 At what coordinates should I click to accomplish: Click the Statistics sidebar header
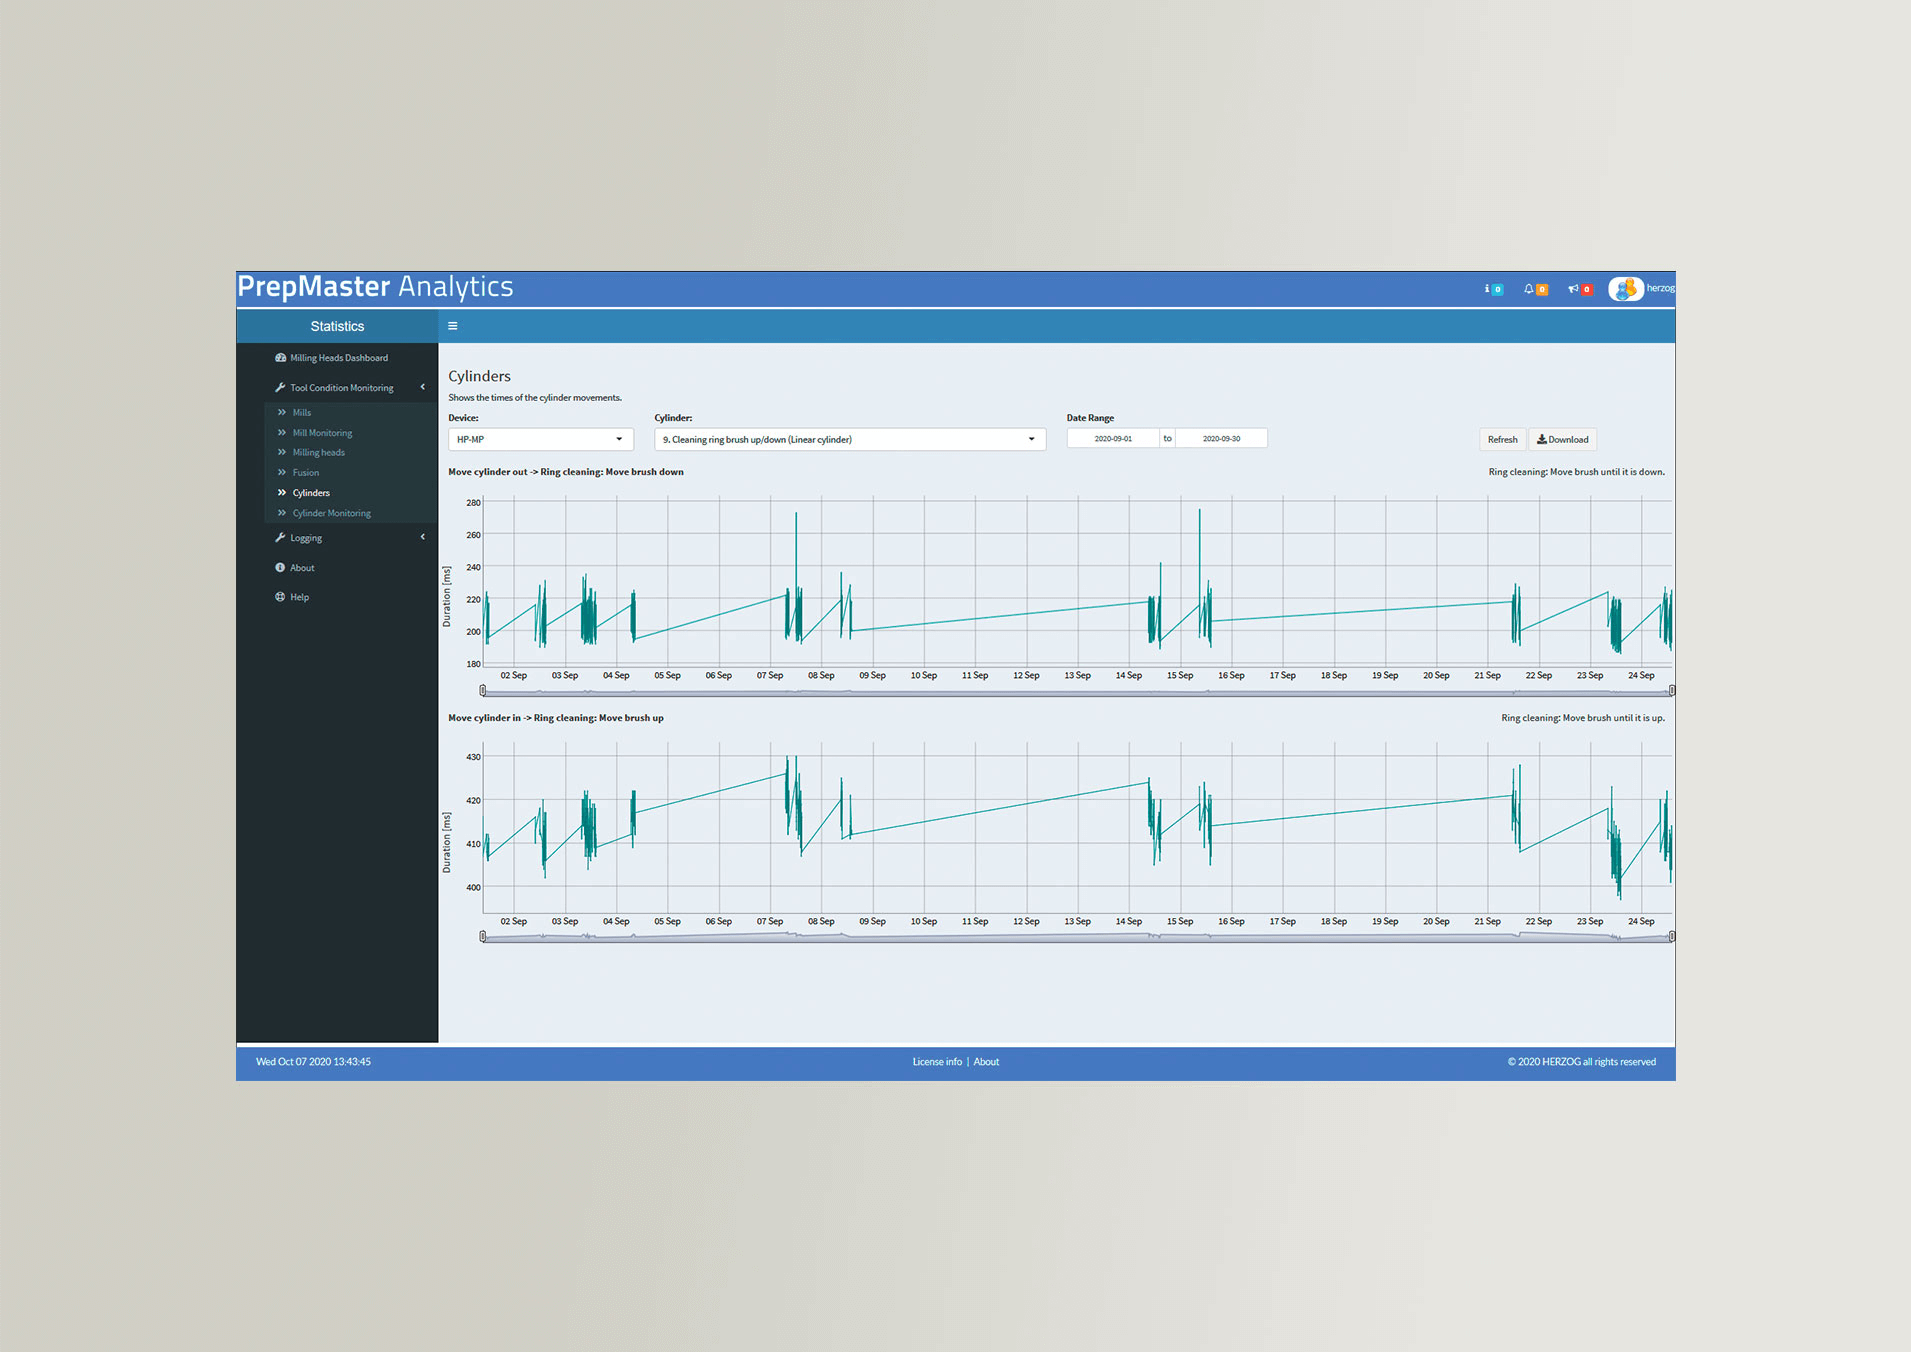[x=337, y=326]
